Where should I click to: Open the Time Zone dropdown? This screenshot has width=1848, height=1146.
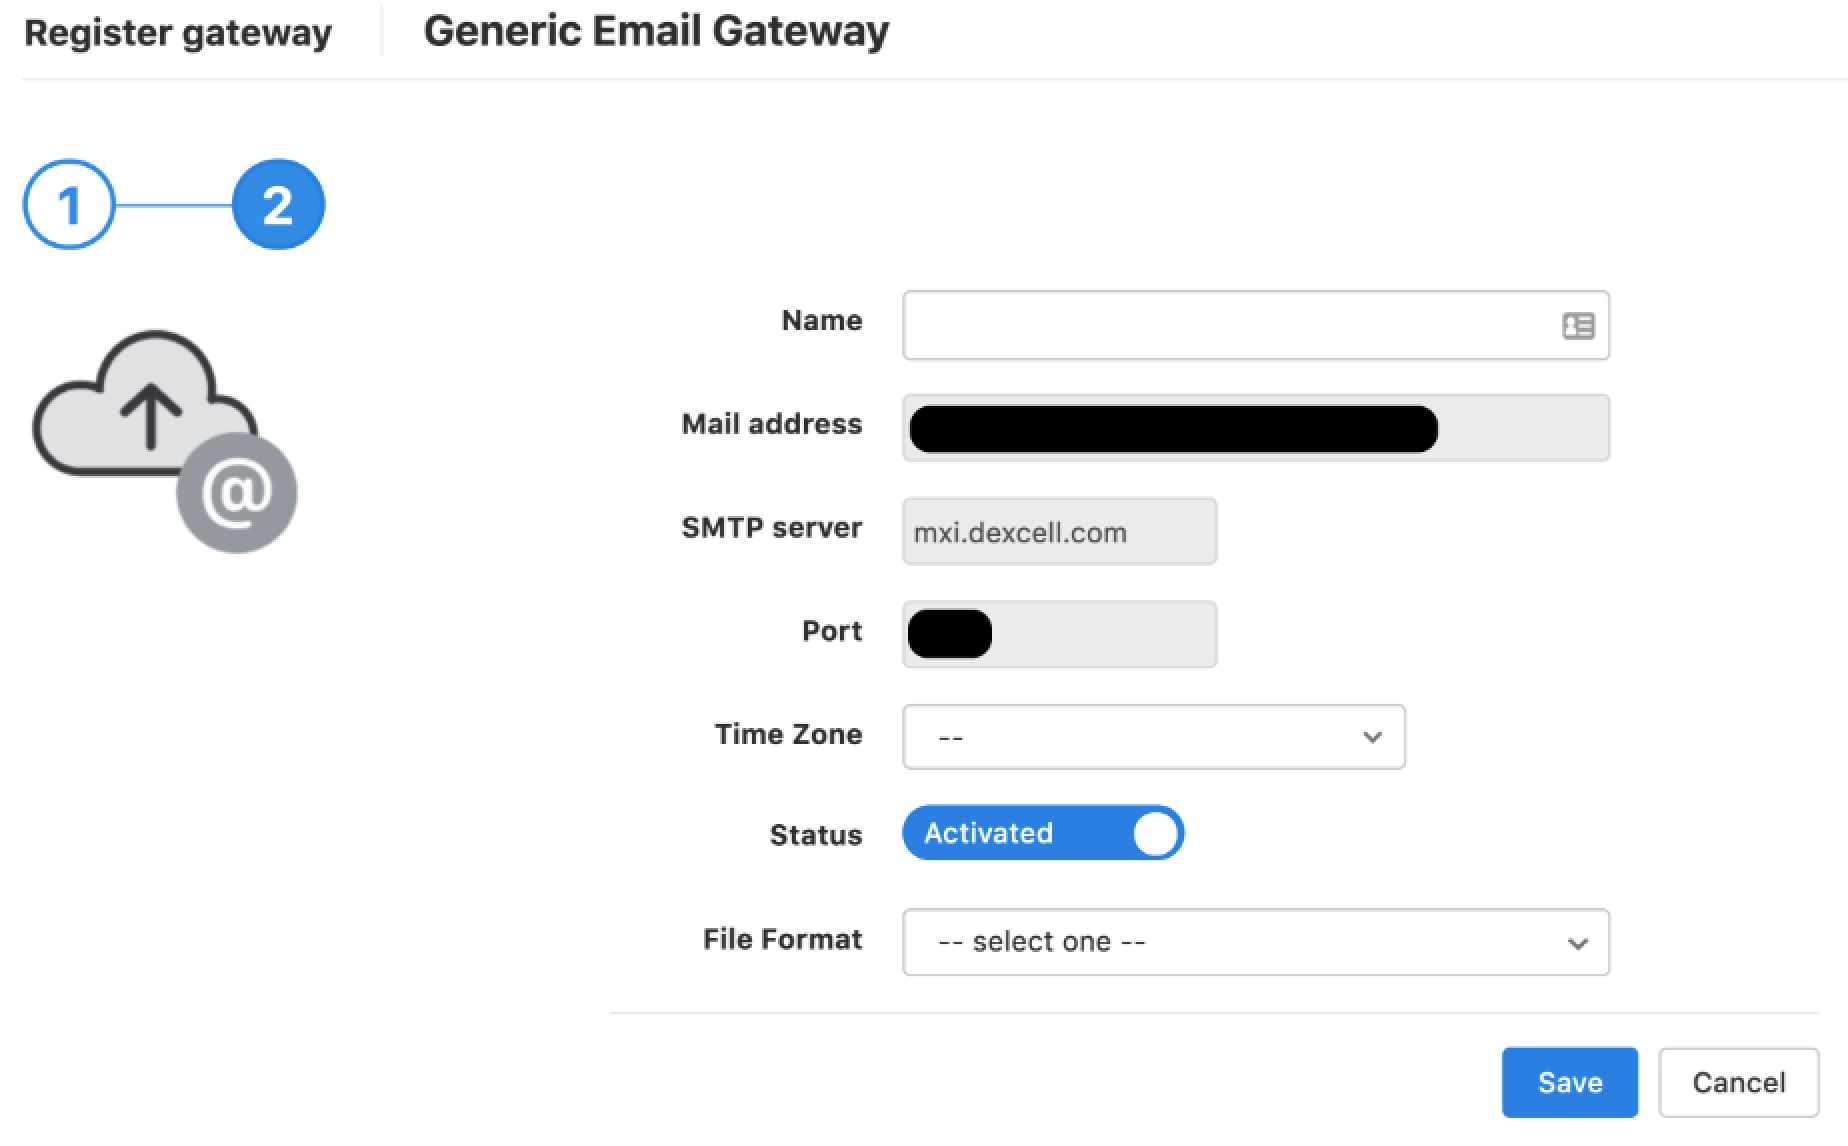point(1154,737)
